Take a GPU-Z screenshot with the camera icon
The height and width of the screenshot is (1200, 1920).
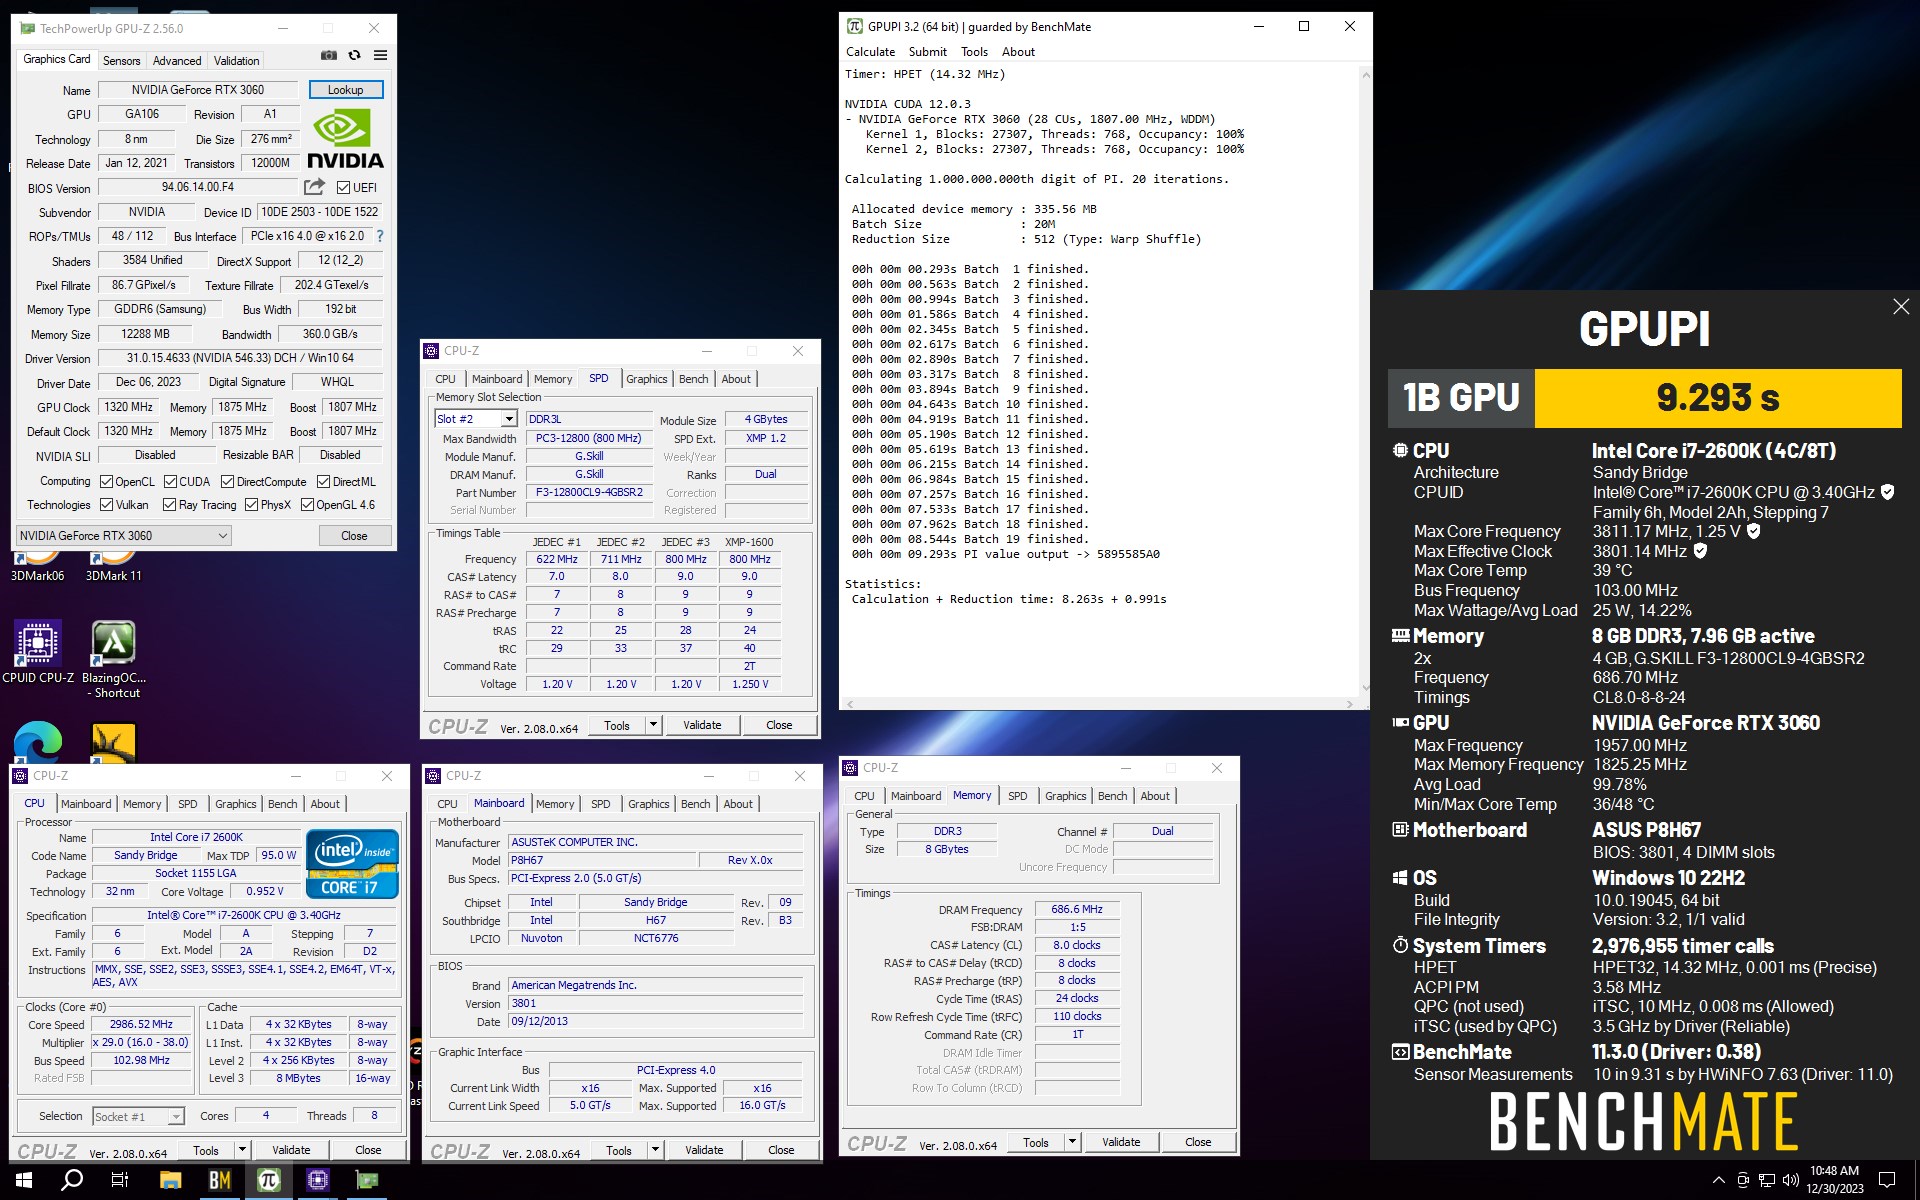tap(328, 56)
